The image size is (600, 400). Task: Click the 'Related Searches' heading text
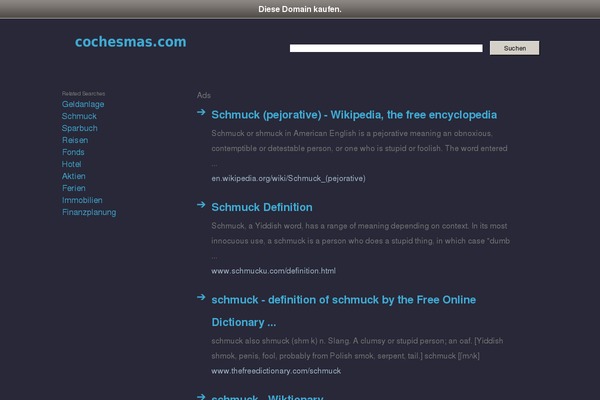(83, 93)
